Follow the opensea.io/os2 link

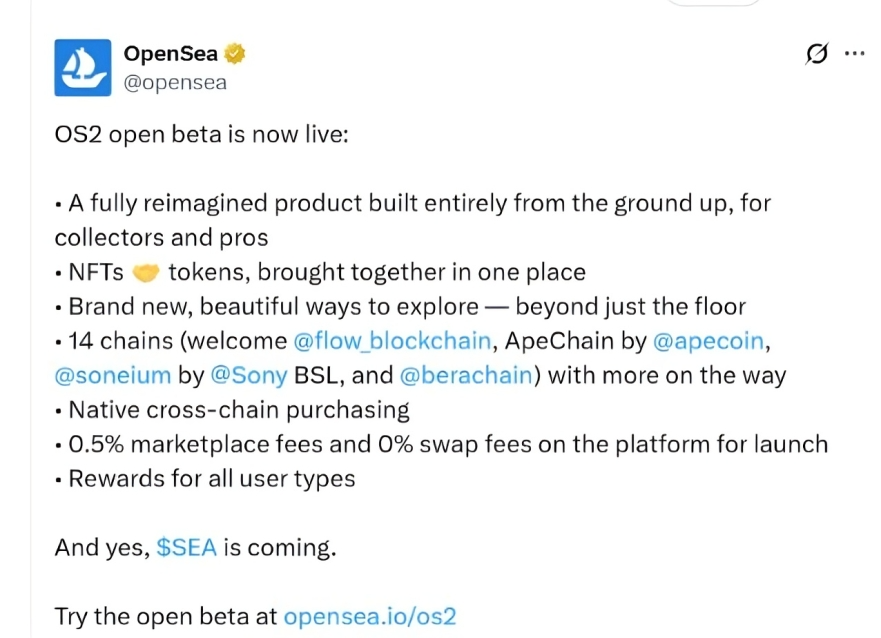coord(370,617)
